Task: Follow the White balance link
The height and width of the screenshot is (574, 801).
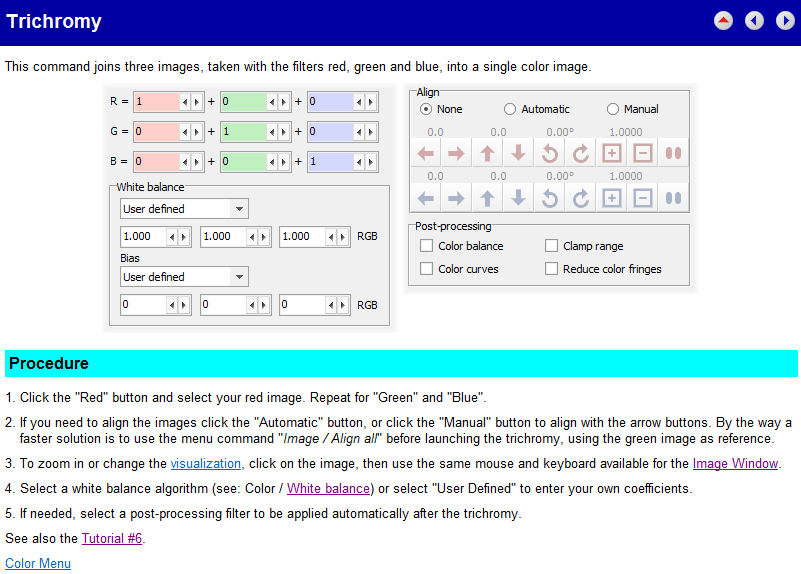Action: click(328, 488)
